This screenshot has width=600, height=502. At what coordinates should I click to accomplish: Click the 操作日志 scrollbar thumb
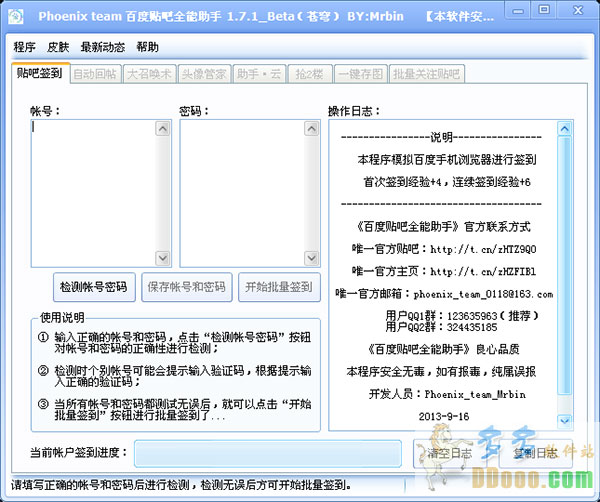point(564,265)
